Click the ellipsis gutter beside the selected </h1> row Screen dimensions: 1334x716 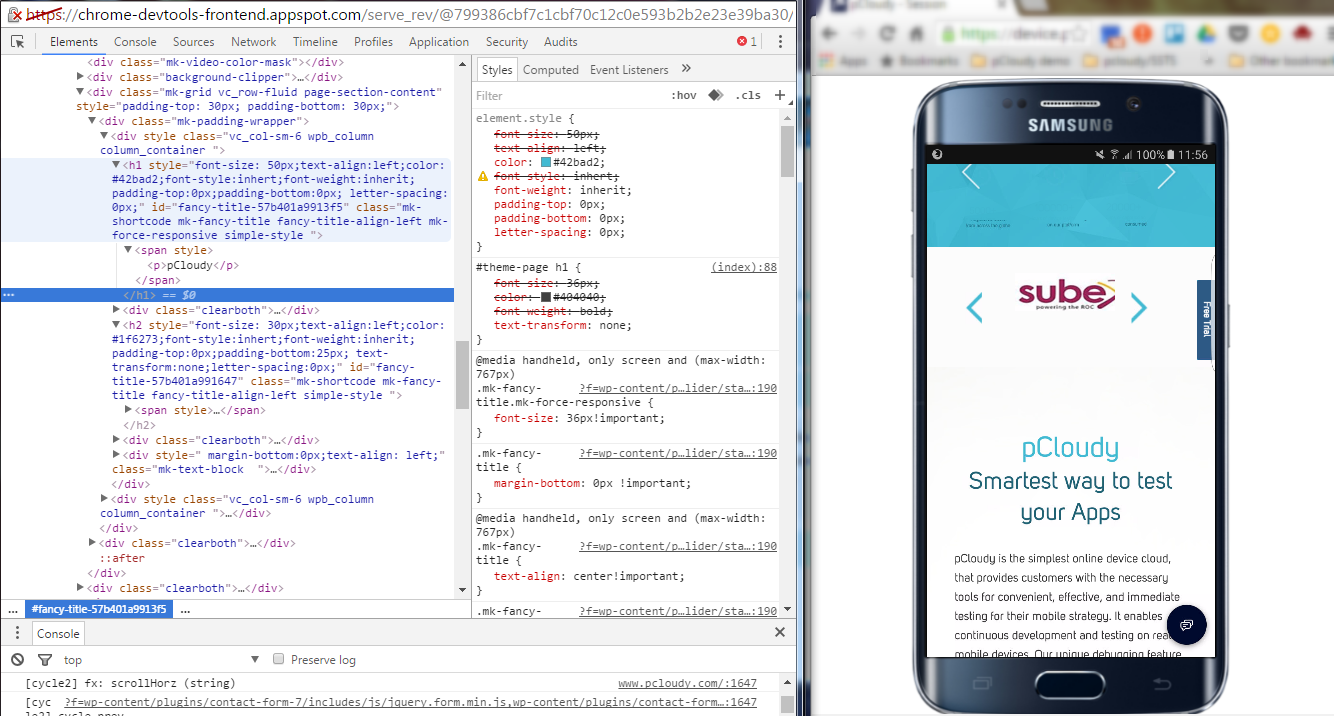pos(9,295)
